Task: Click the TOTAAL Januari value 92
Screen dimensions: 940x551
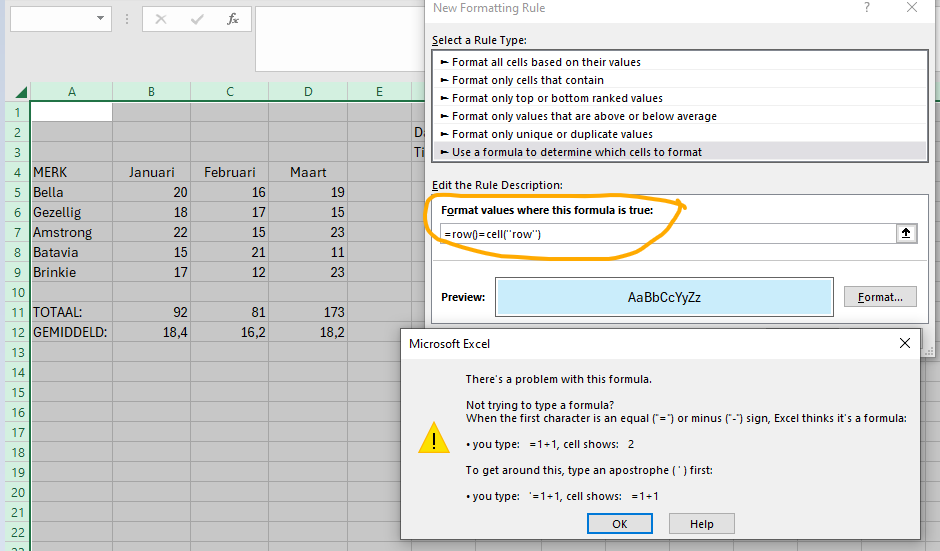Action: click(151, 312)
